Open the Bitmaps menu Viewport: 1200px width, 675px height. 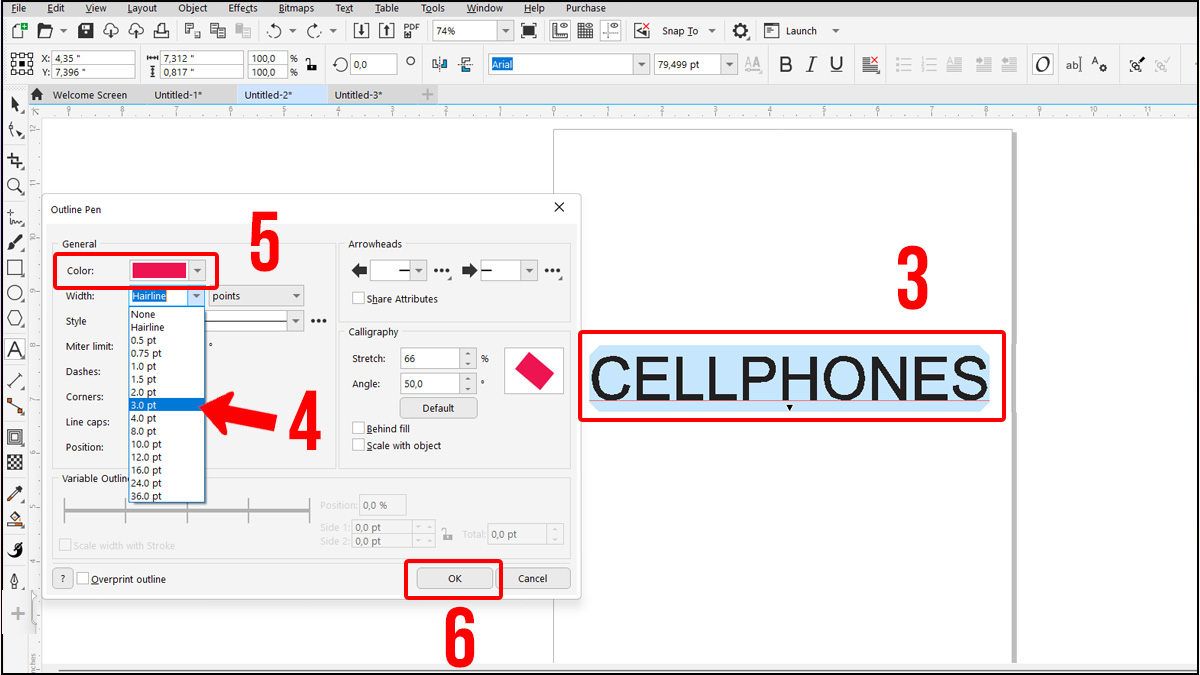click(296, 8)
